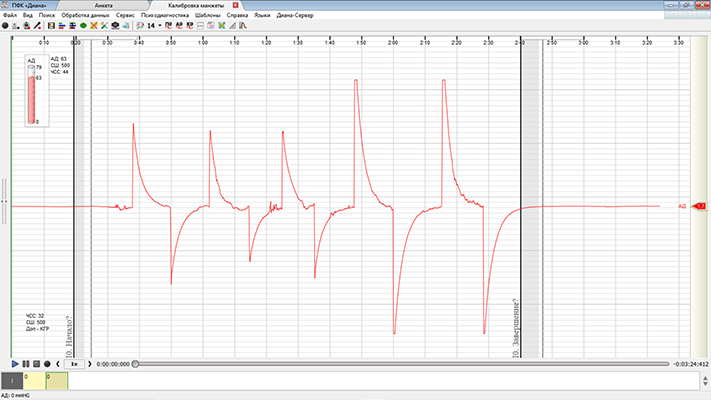The height and width of the screenshot is (400, 711).
Task: Click the '10. Начало?' timeline marker
Action: tap(69, 336)
